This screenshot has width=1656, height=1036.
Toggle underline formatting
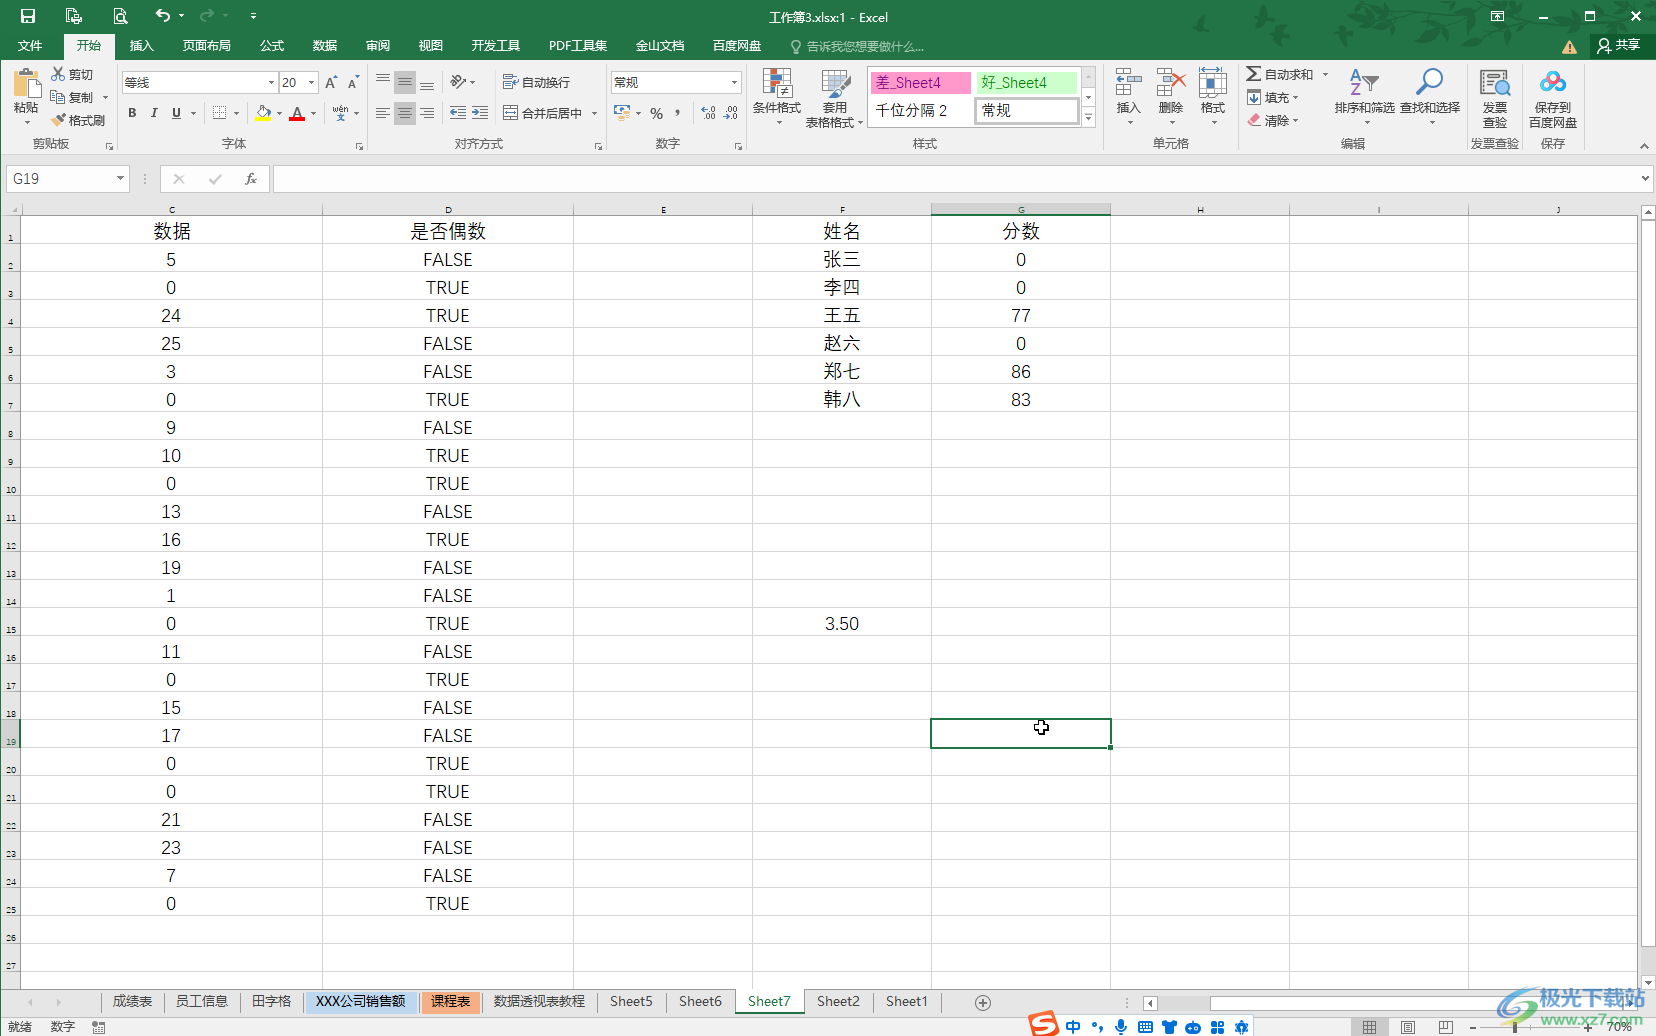(x=177, y=113)
